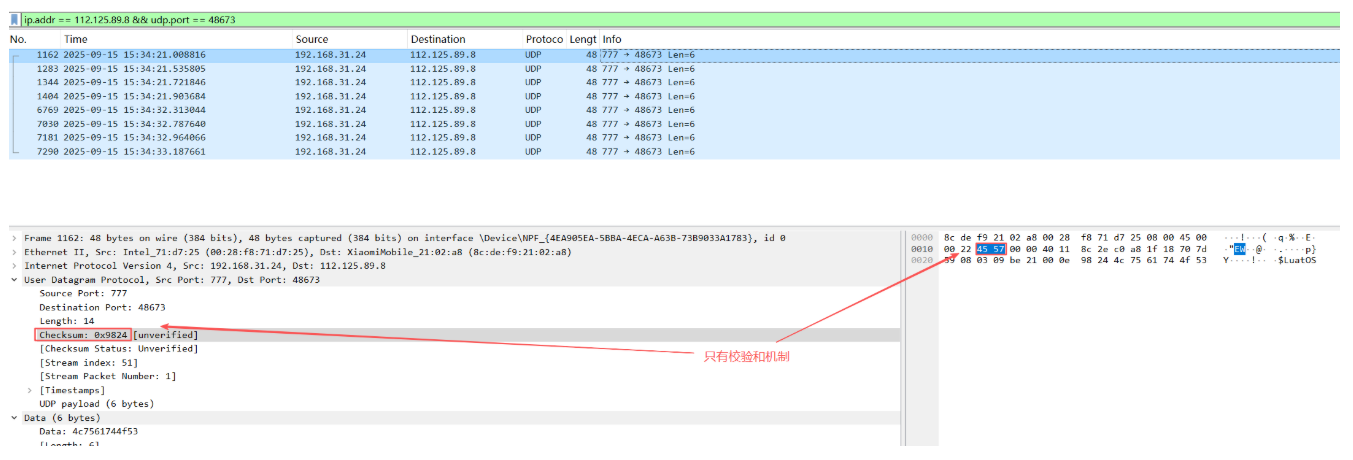
Task: Collapse the Data (6 bytes) node
Action: point(14,418)
